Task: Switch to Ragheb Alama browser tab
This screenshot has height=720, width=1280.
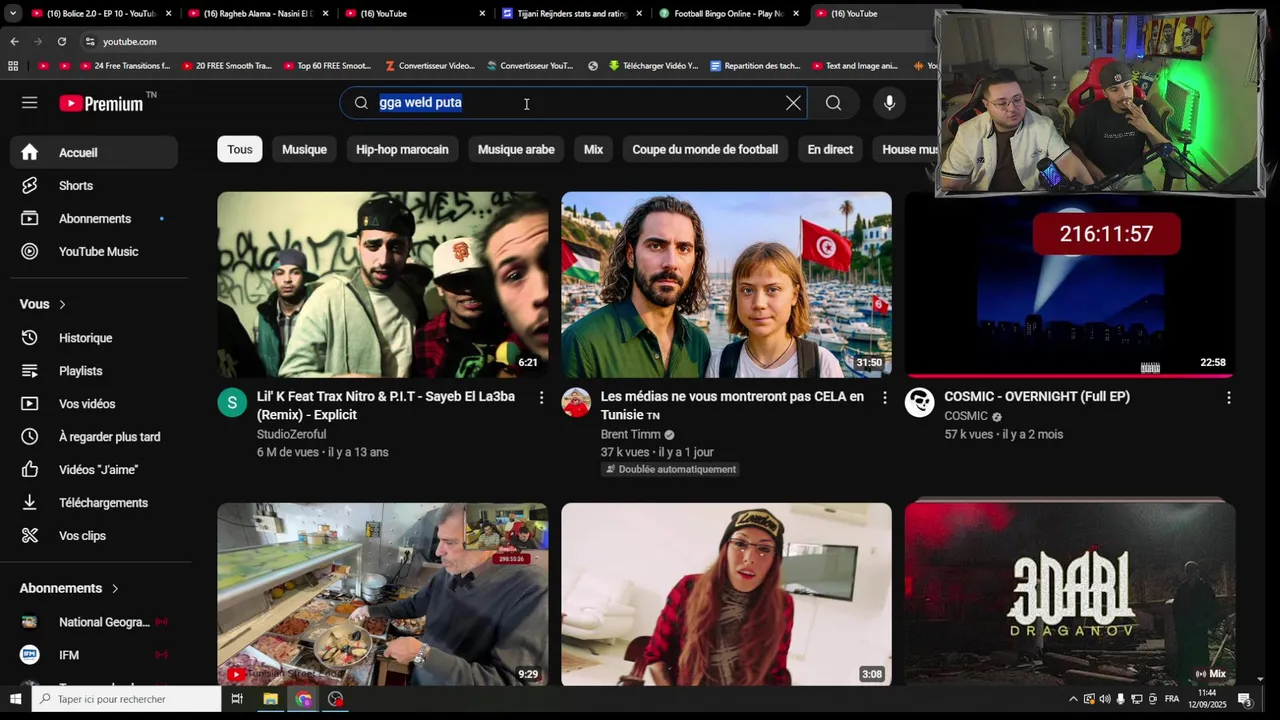Action: pos(258,14)
